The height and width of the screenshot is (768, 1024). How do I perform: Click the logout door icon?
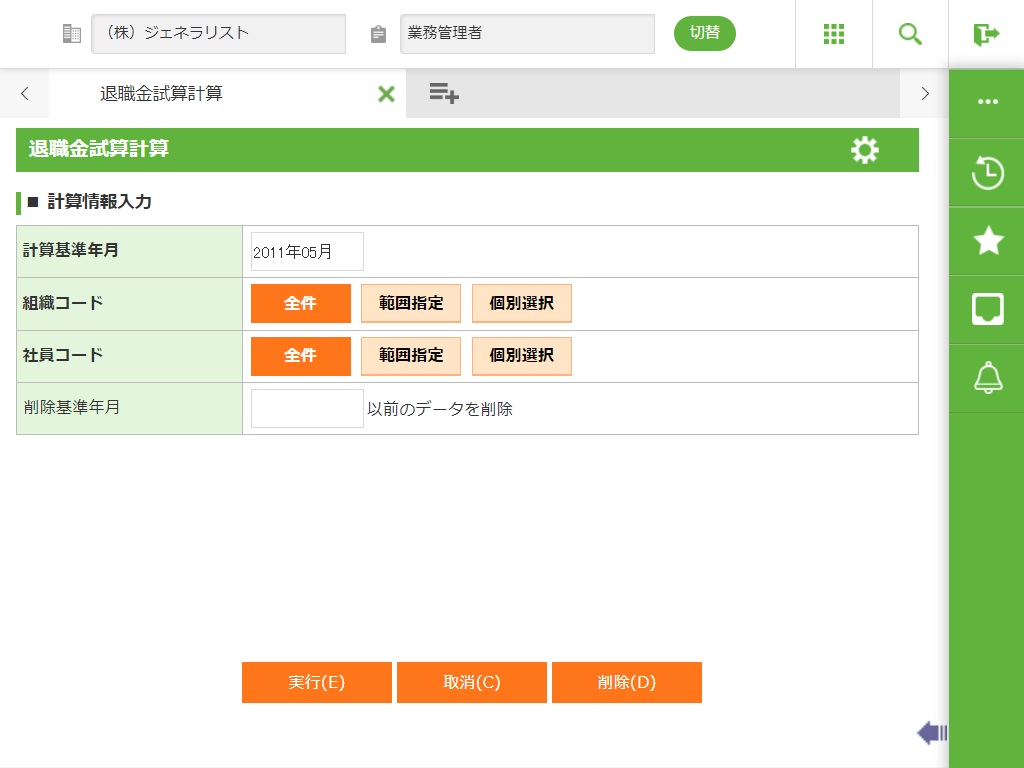[x=986, y=34]
